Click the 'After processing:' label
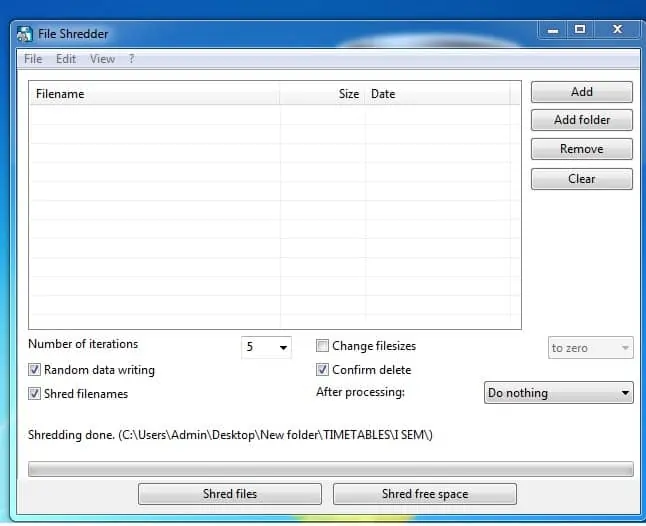 click(x=360, y=392)
